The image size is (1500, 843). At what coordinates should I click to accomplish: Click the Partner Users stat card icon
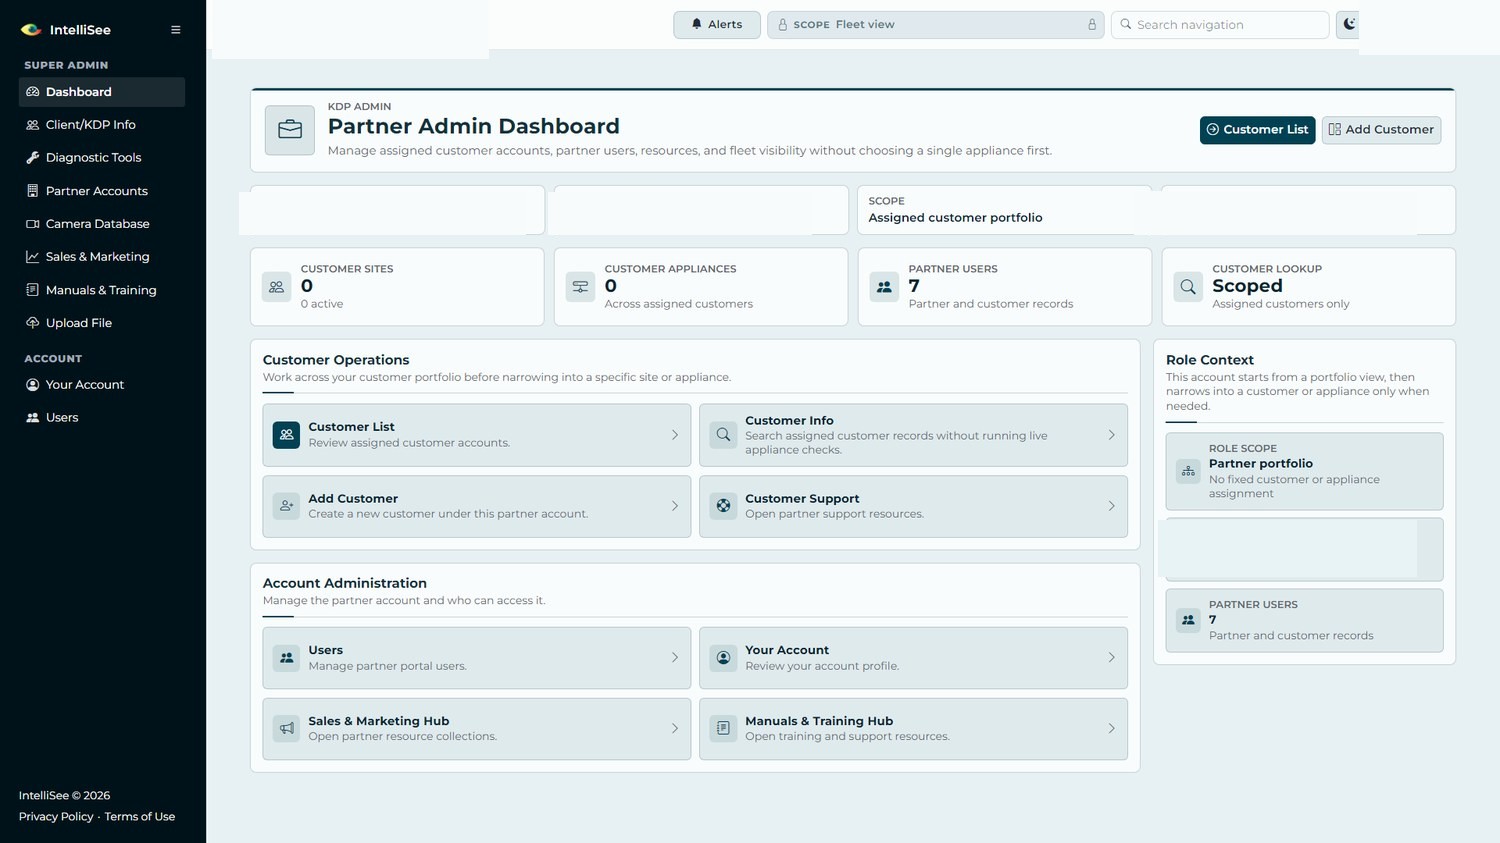pyautogui.click(x=884, y=287)
